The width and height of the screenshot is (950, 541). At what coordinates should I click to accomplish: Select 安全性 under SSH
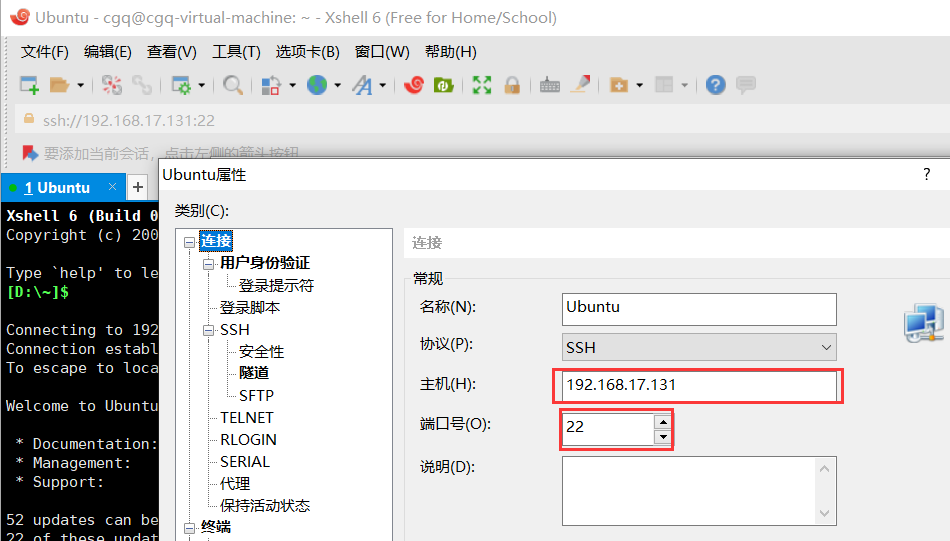261,351
